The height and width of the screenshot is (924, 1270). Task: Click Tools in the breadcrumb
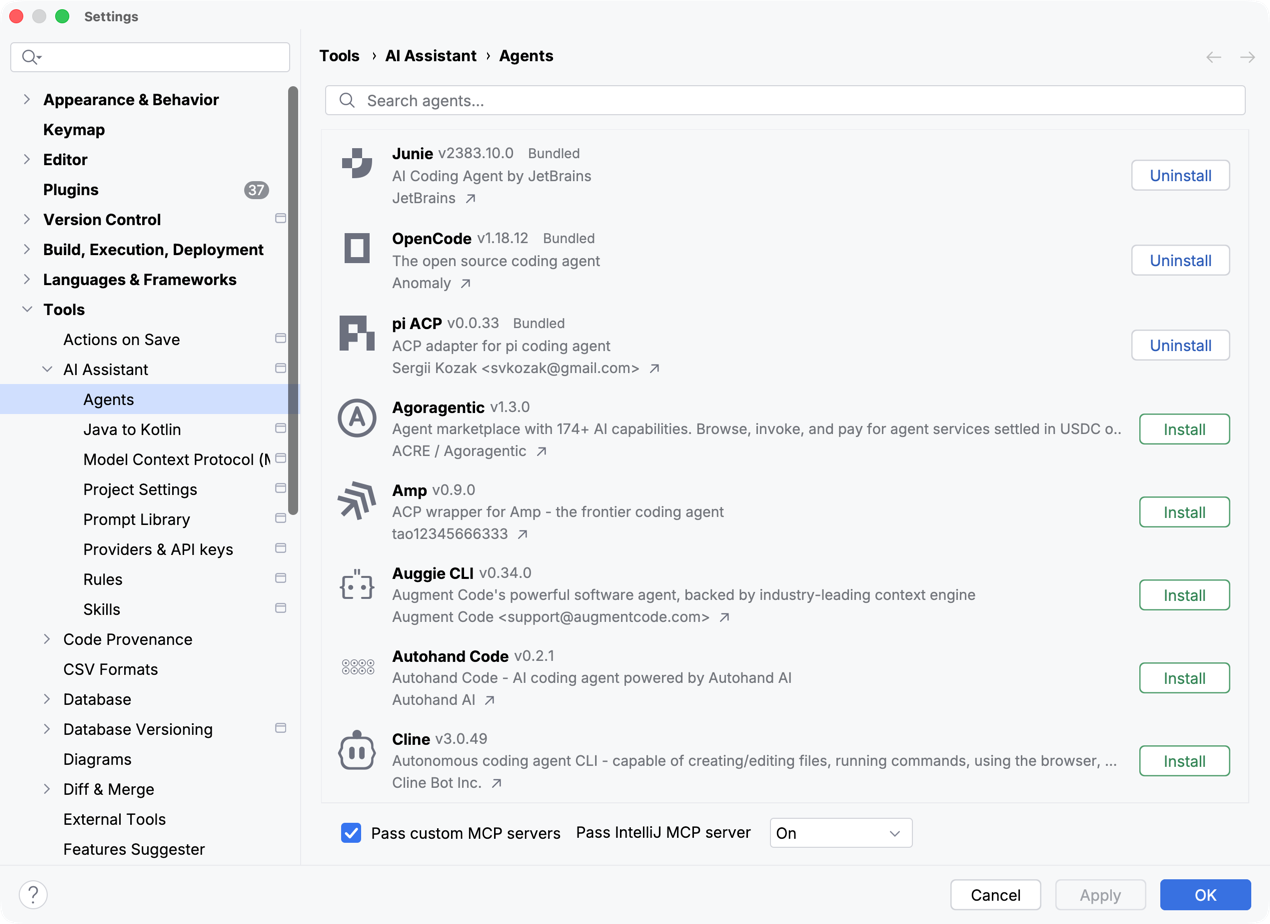pyautogui.click(x=339, y=56)
